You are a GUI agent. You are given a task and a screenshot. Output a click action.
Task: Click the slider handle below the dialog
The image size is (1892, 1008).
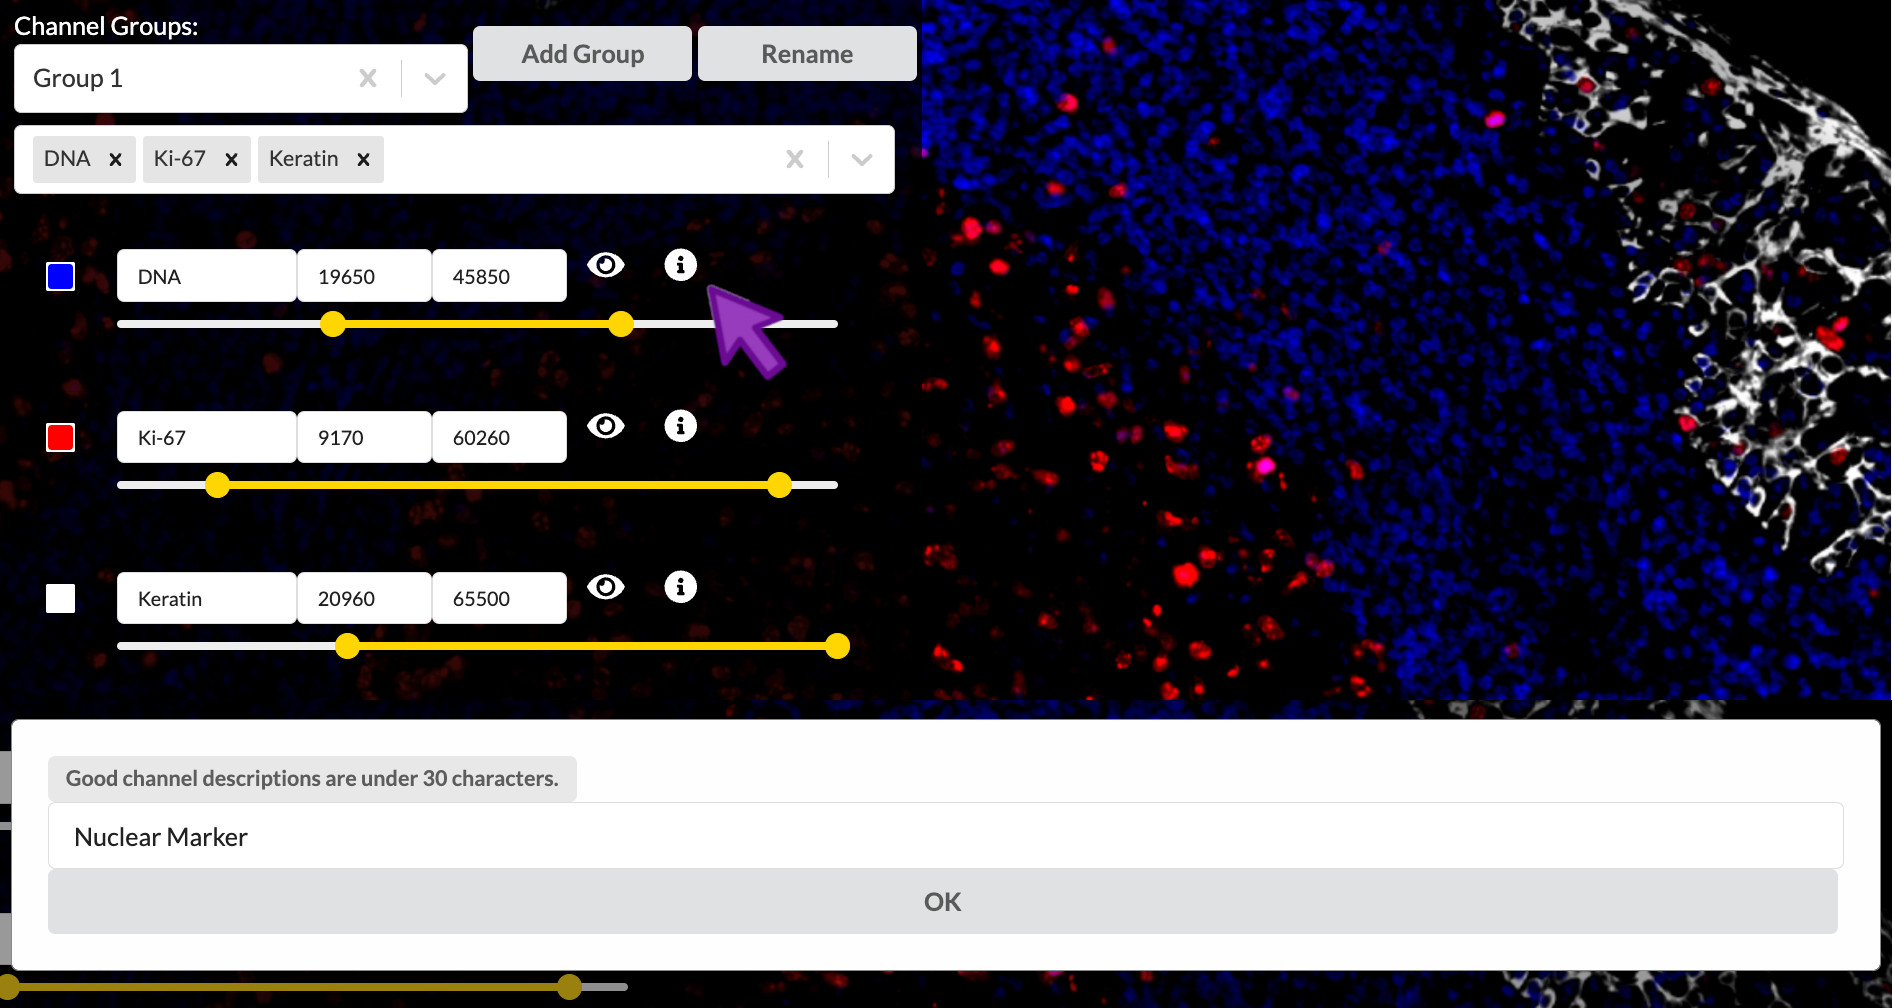click(x=569, y=987)
